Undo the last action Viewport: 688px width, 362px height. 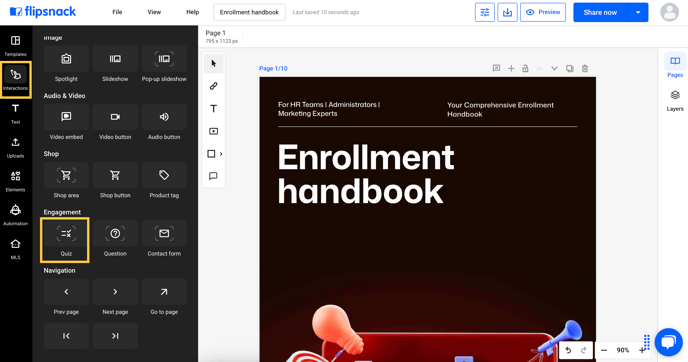[568, 350]
